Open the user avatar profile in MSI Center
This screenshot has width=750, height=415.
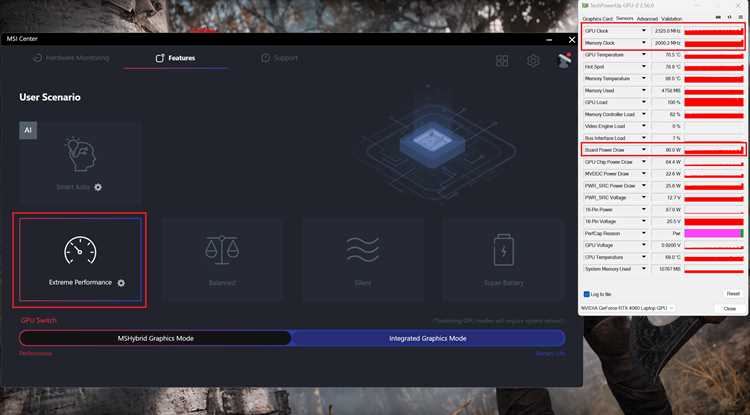(564, 60)
